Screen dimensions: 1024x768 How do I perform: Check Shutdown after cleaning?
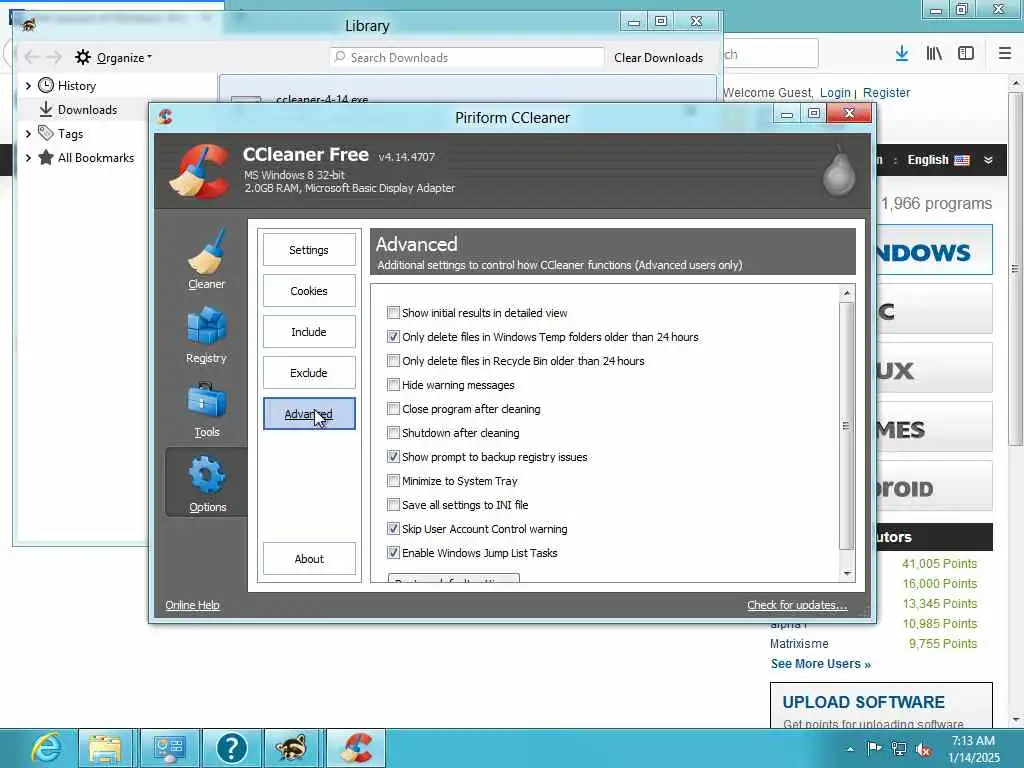click(393, 433)
